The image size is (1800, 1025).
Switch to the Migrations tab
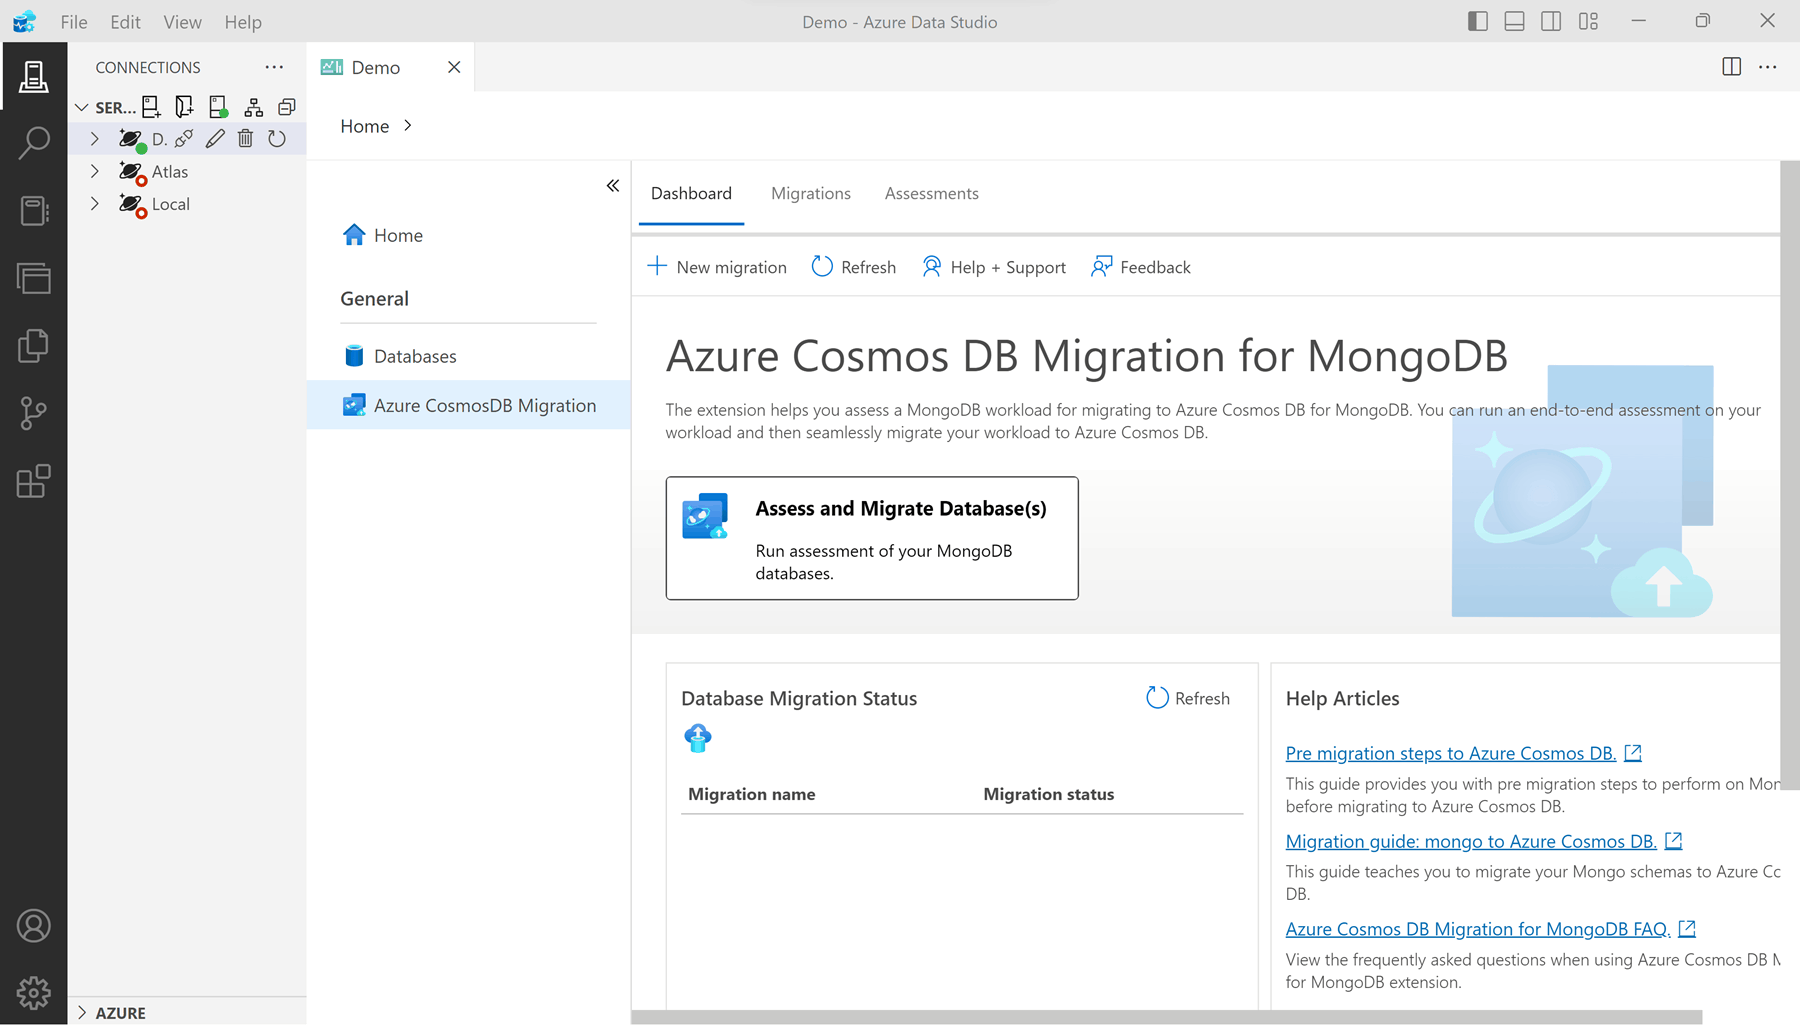[x=810, y=193]
